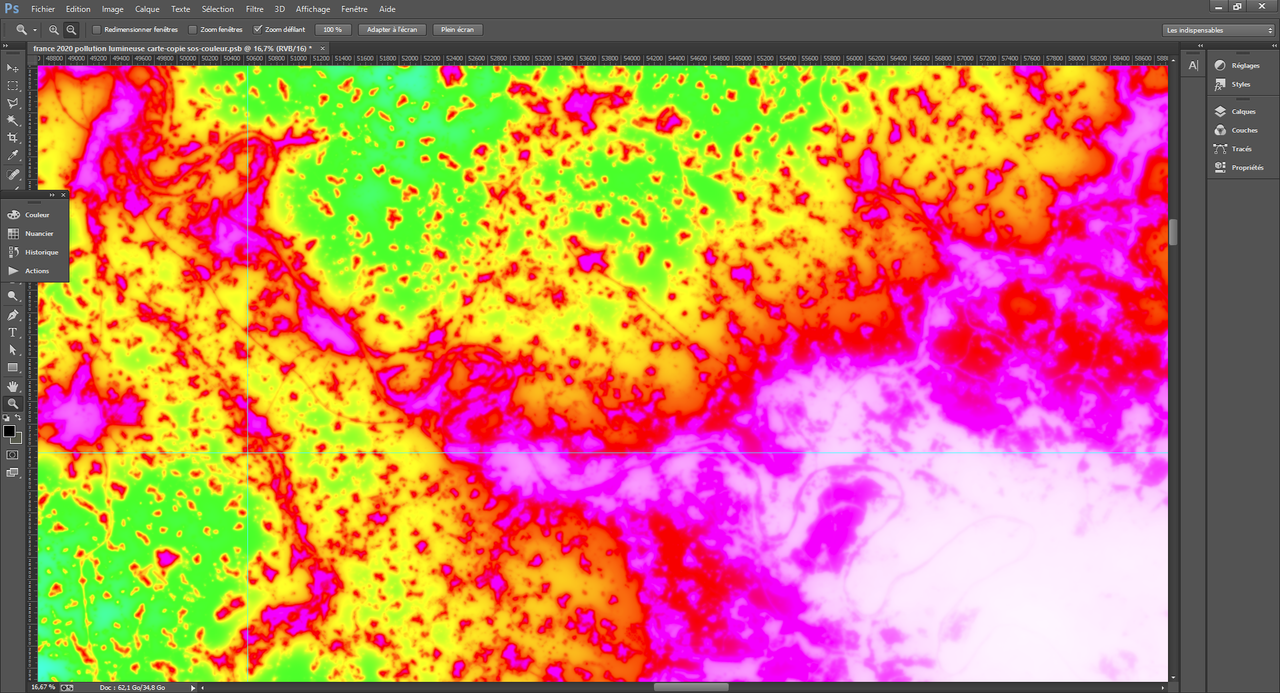Select the Magic Wand tool
Screen dimensions: 1280x693
point(13,120)
